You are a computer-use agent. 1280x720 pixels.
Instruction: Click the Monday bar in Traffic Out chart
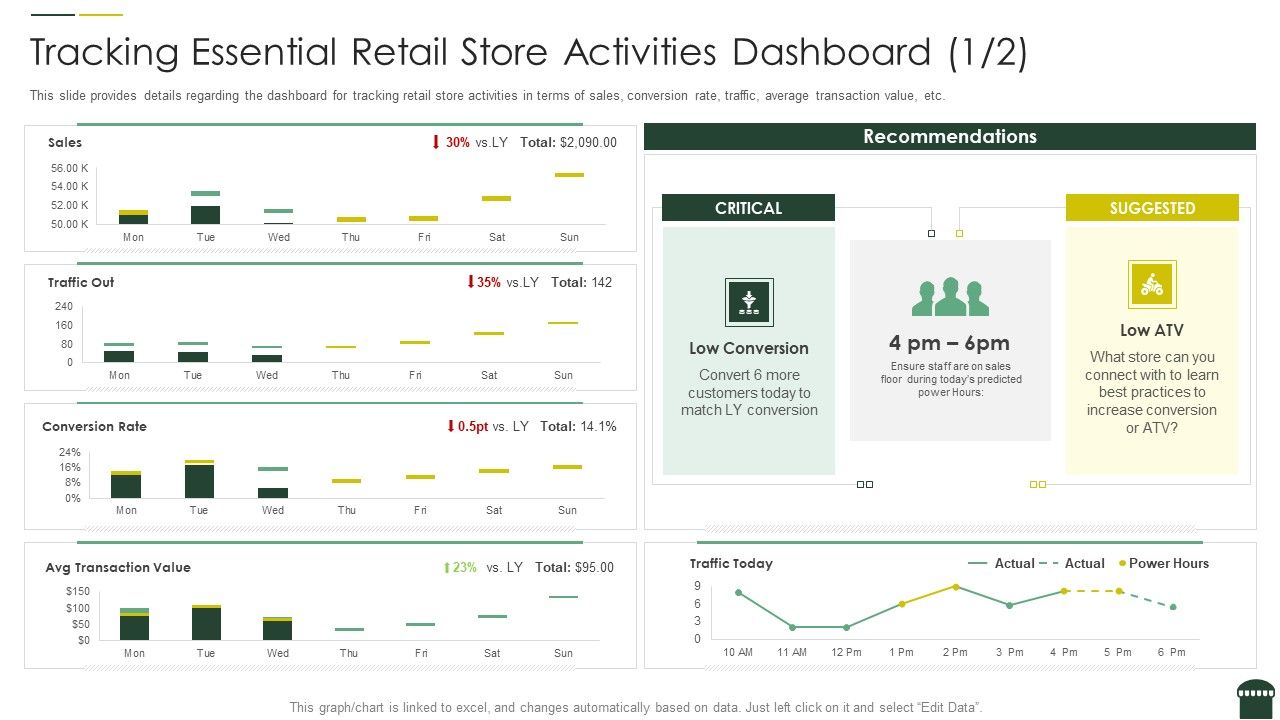click(x=119, y=356)
